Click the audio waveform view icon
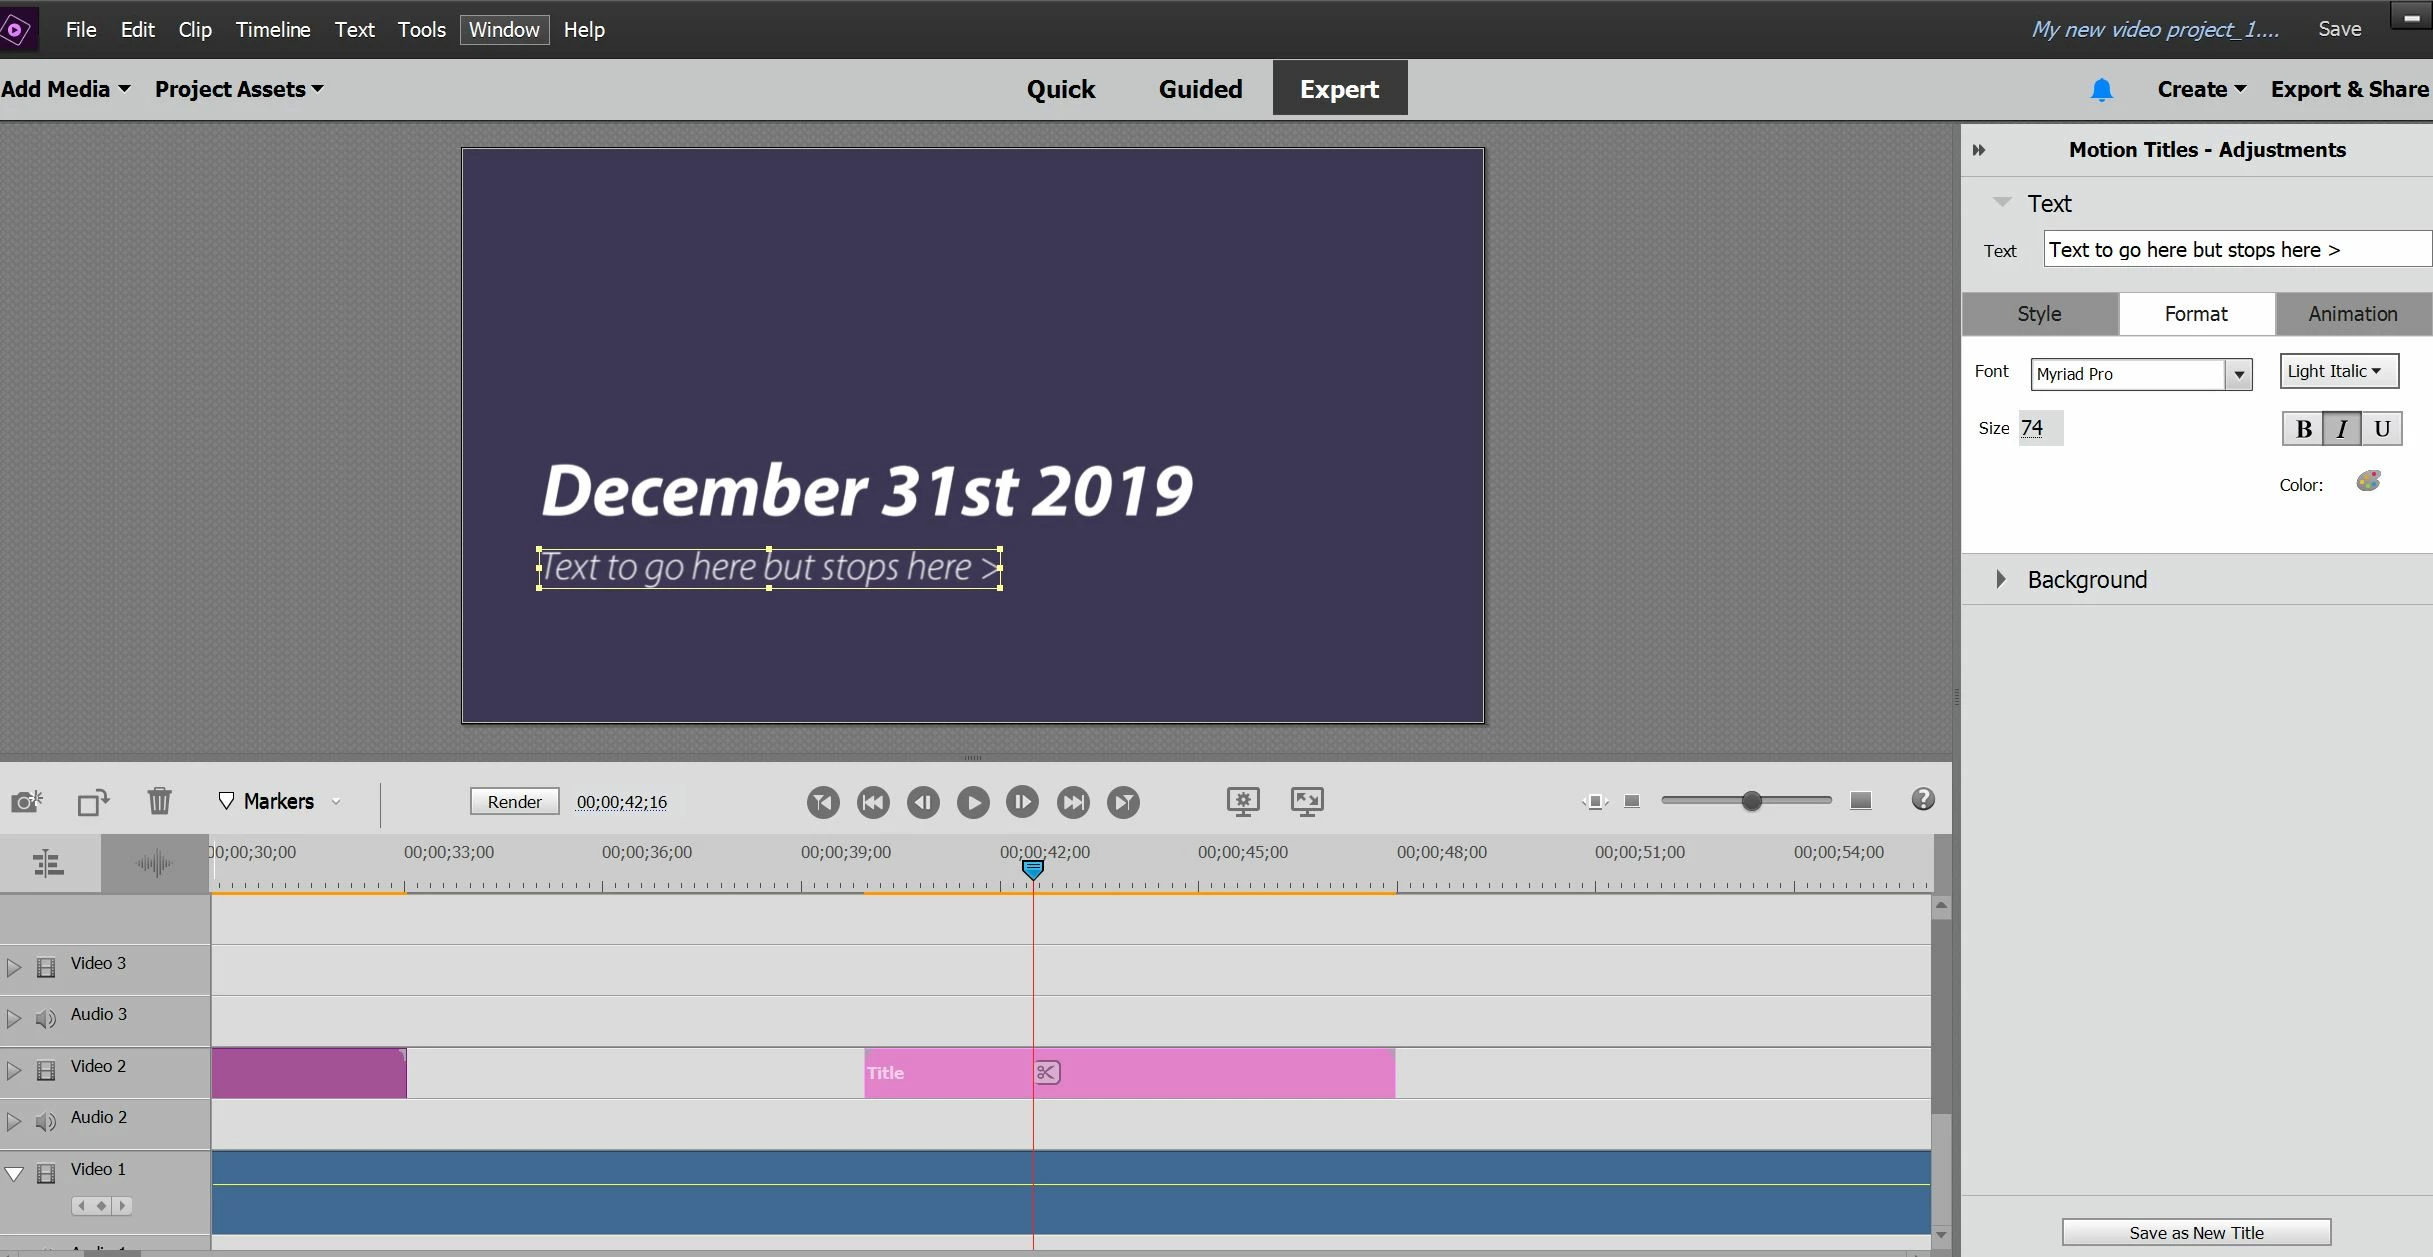 coord(154,863)
